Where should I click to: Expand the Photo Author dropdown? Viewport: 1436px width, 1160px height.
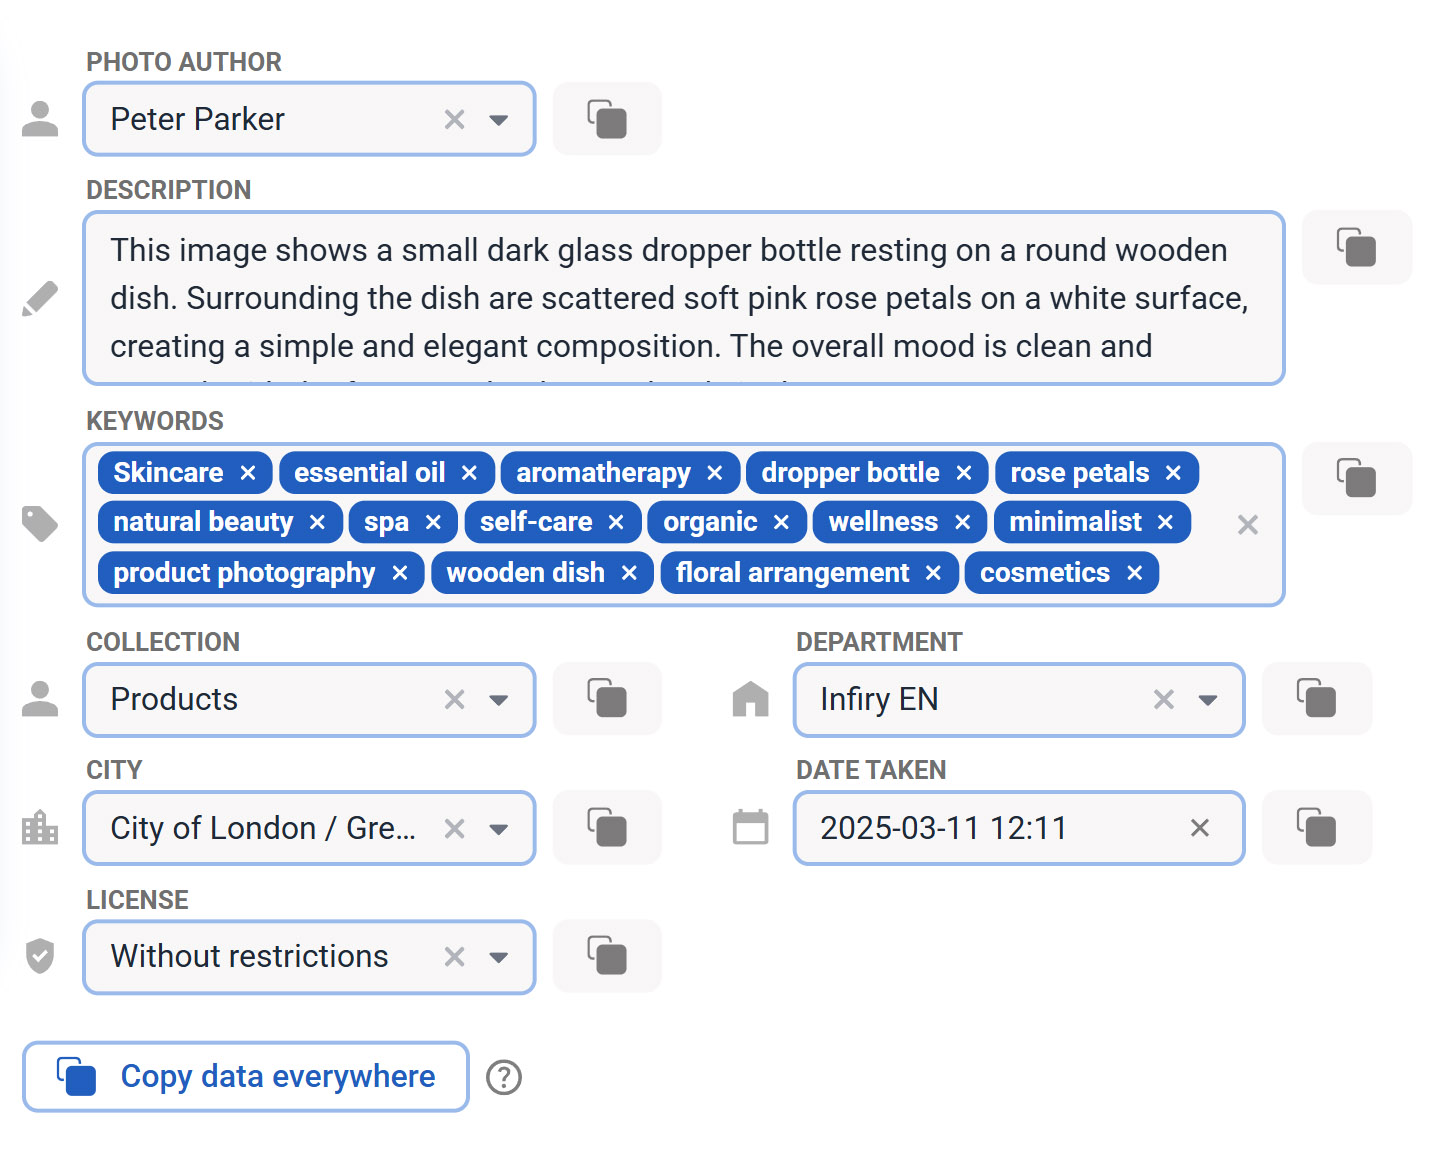pyautogui.click(x=498, y=120)
